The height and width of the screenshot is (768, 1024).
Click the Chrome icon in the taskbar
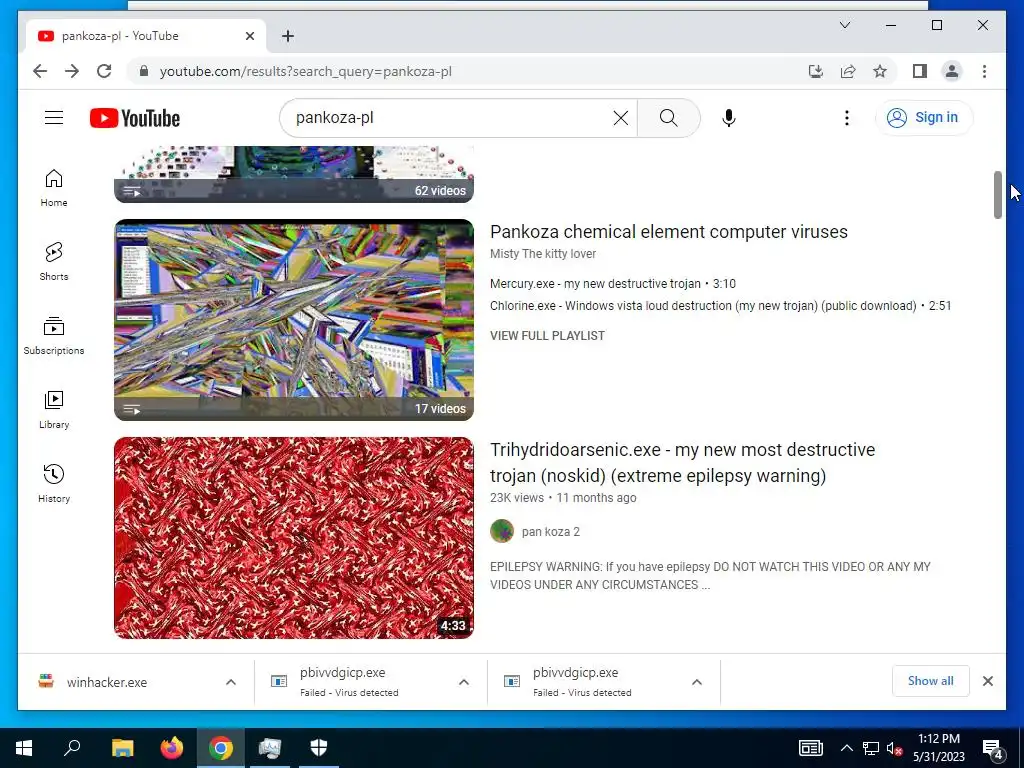[x=221, y=748]
